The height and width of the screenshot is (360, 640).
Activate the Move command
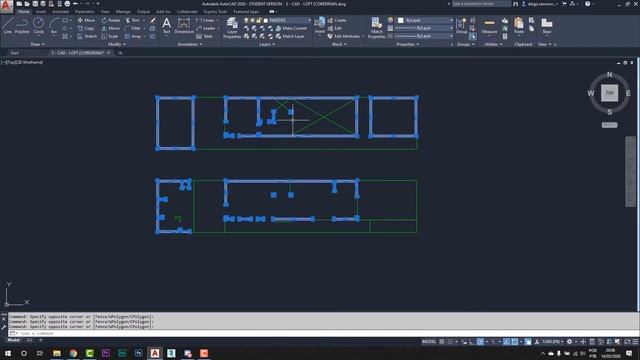[86, 20]
